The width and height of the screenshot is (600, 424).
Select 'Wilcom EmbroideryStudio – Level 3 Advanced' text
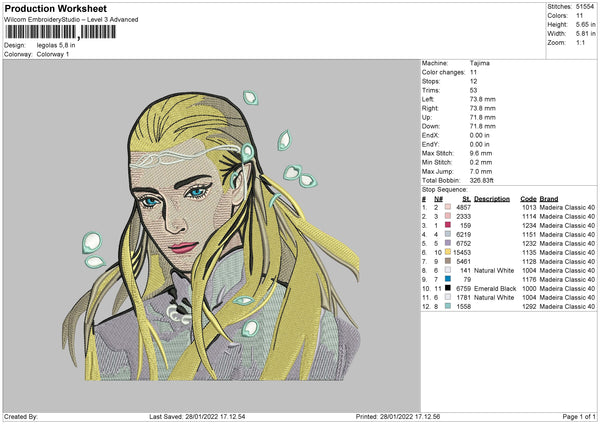[71, 20]
